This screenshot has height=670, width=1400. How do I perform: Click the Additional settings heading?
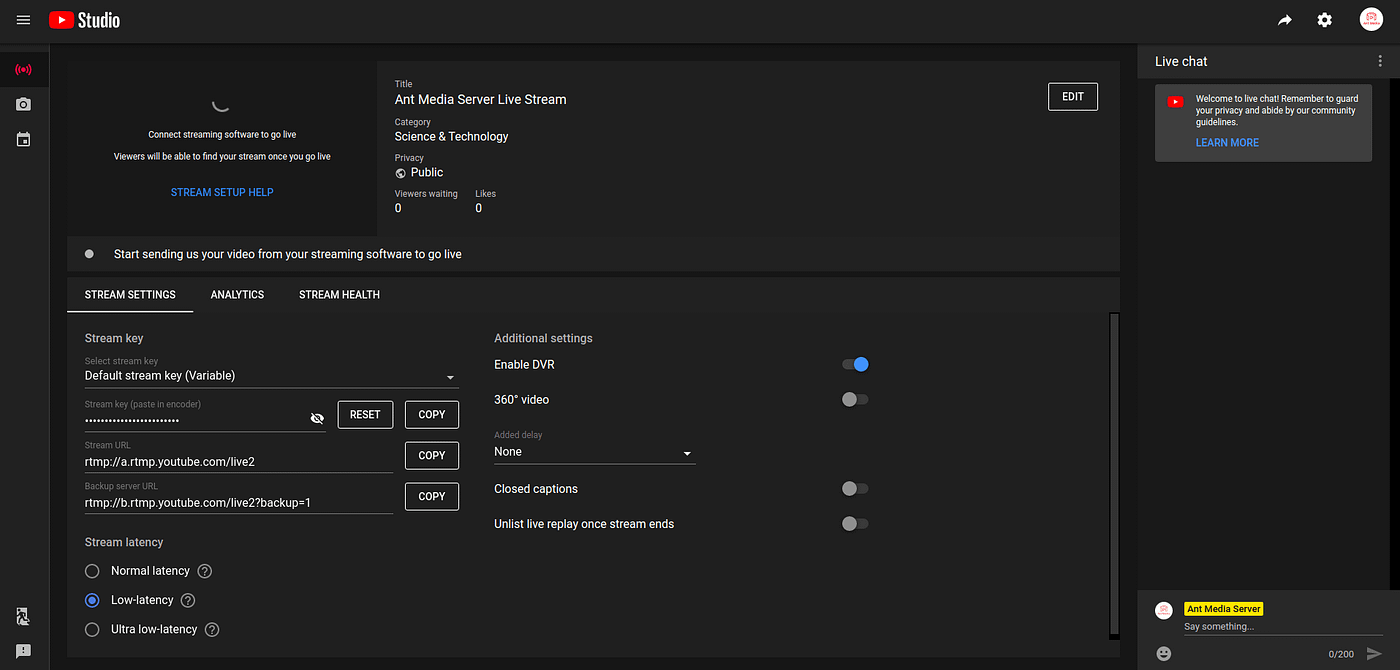tap(543, 338)
